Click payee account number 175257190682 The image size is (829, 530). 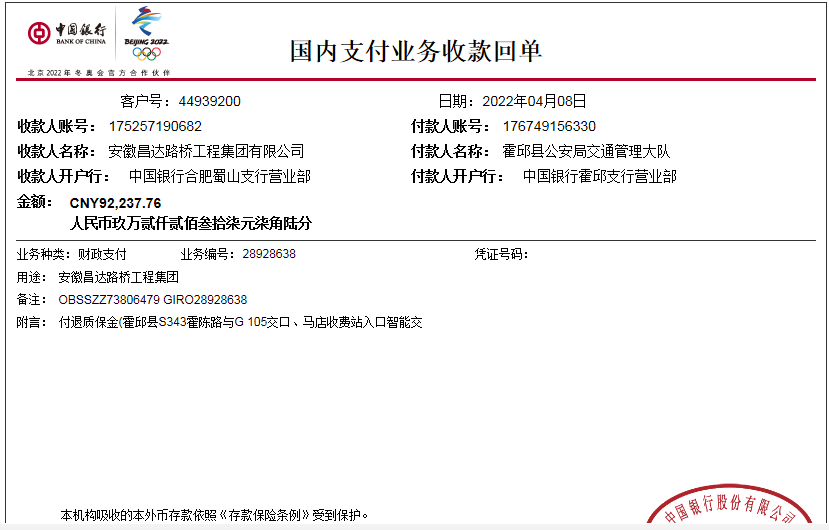pyautogui.click(x=155, y=126)
